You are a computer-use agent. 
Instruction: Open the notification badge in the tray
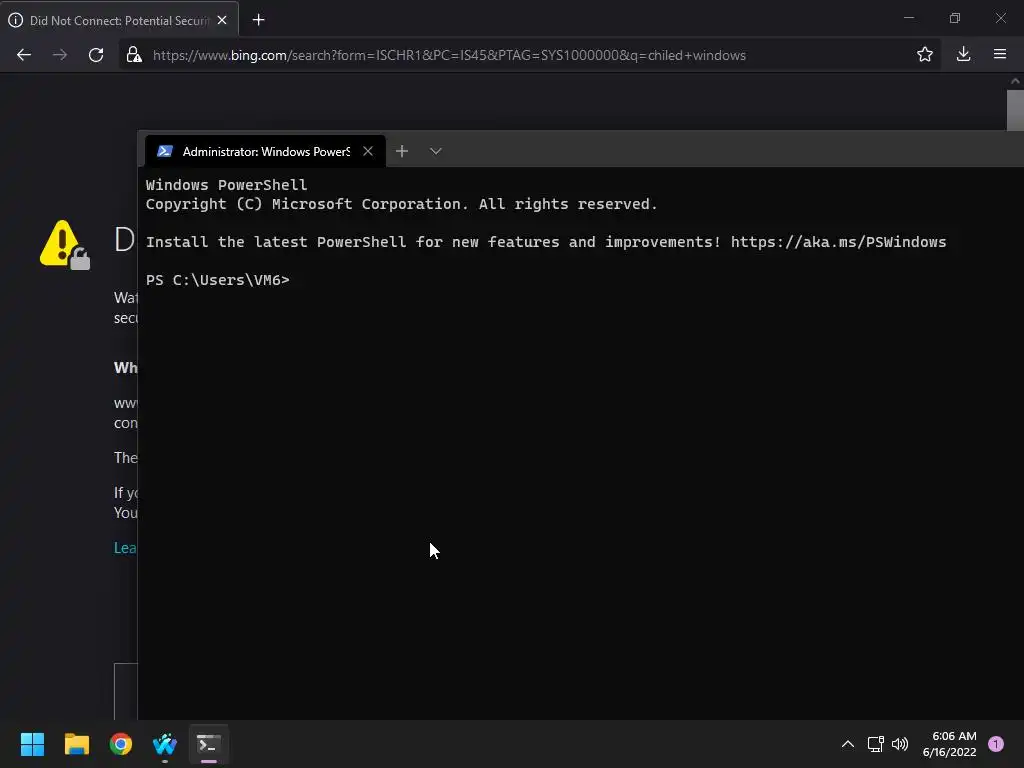(x=996, y=744)
